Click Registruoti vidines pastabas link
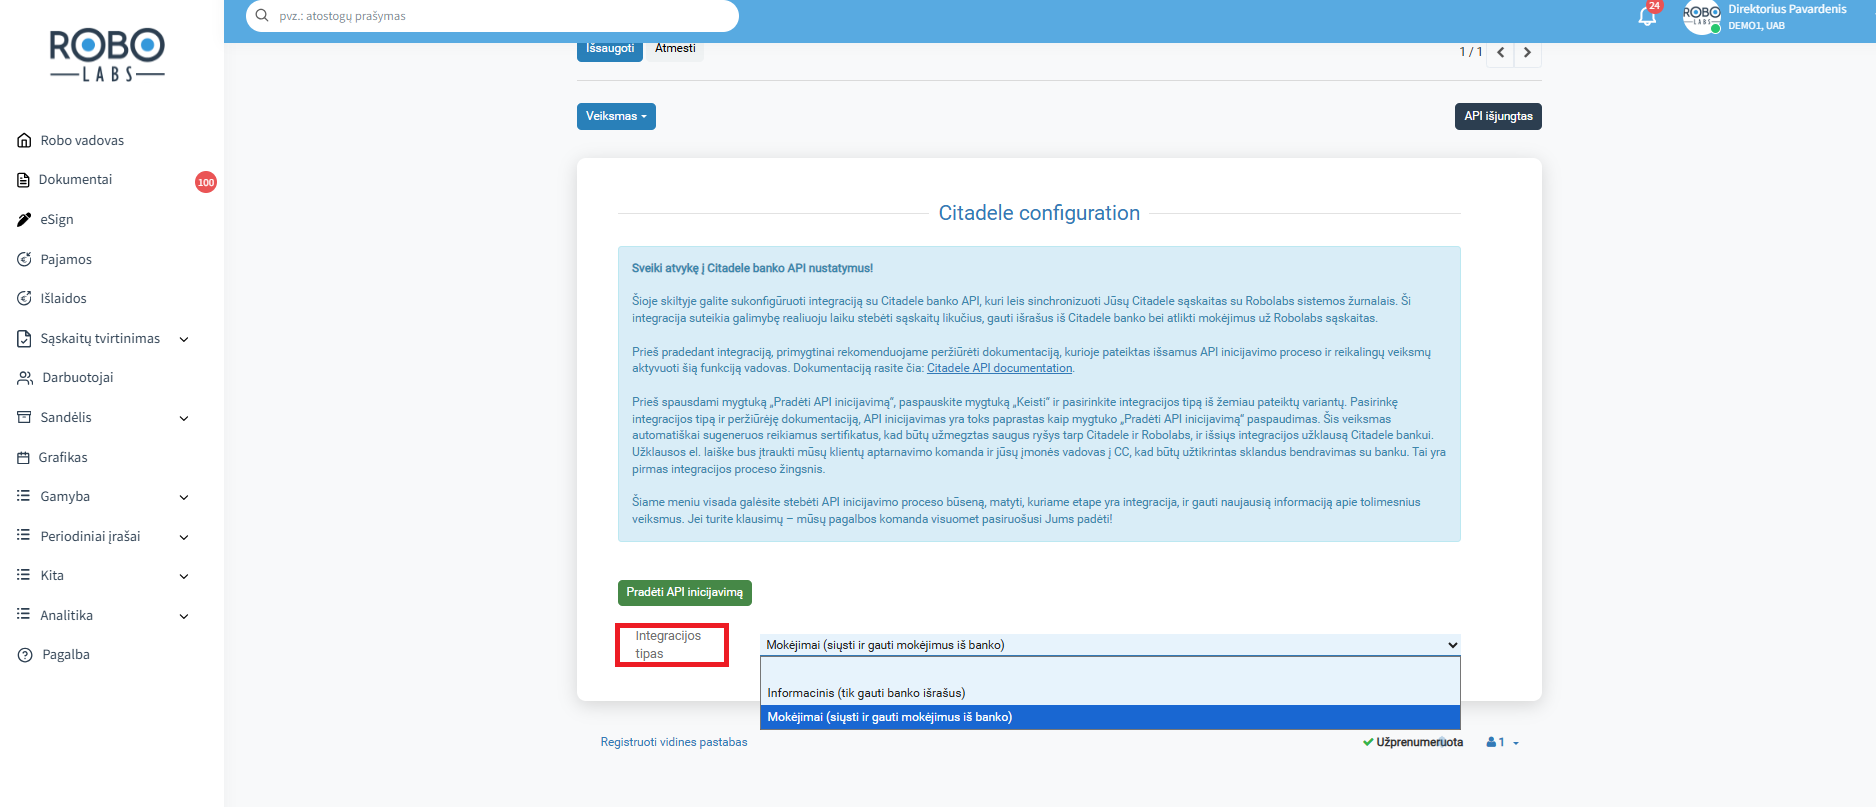The width and height of the screenshot is (1876, 807). point(674,742)
